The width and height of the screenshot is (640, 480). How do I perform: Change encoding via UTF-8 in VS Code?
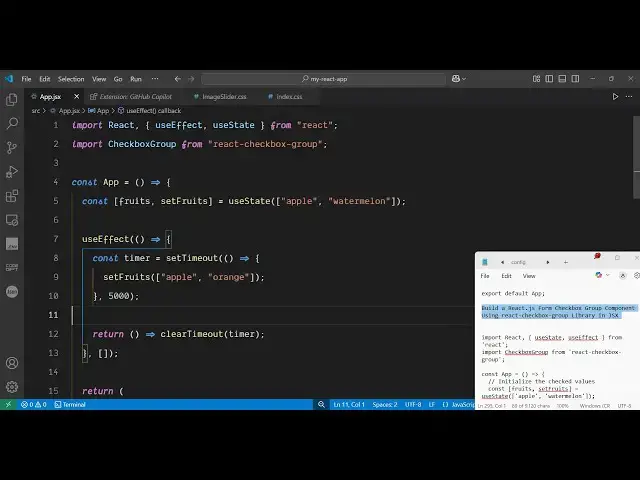tap(413, 404)
